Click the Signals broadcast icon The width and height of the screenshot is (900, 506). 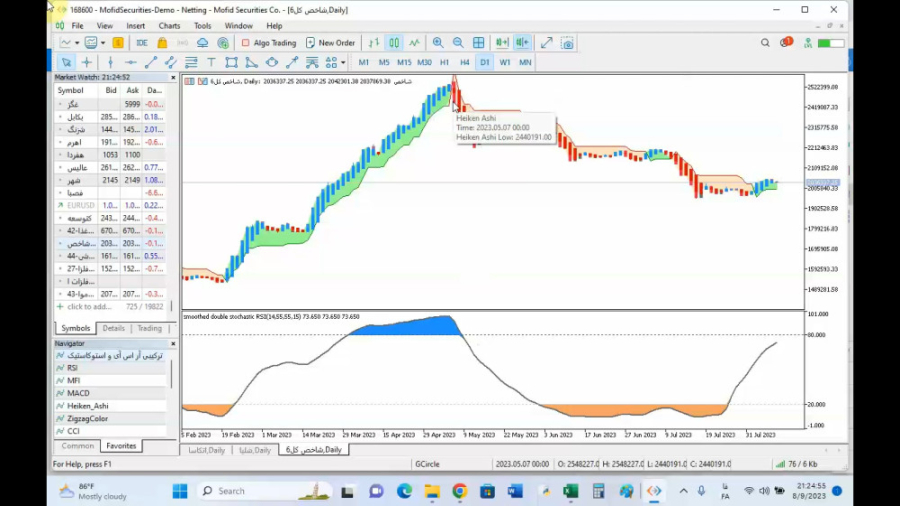[183, 42]
